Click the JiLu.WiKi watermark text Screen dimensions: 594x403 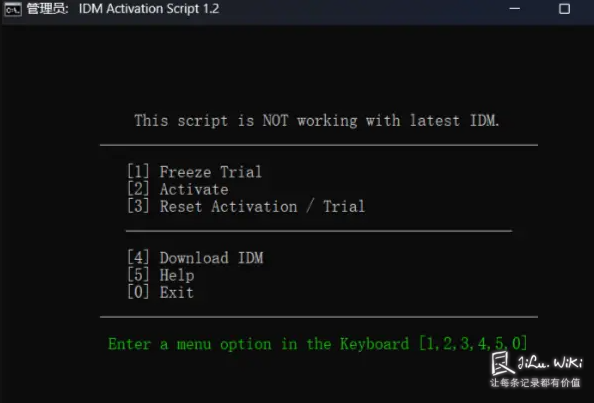pos(550,362)
